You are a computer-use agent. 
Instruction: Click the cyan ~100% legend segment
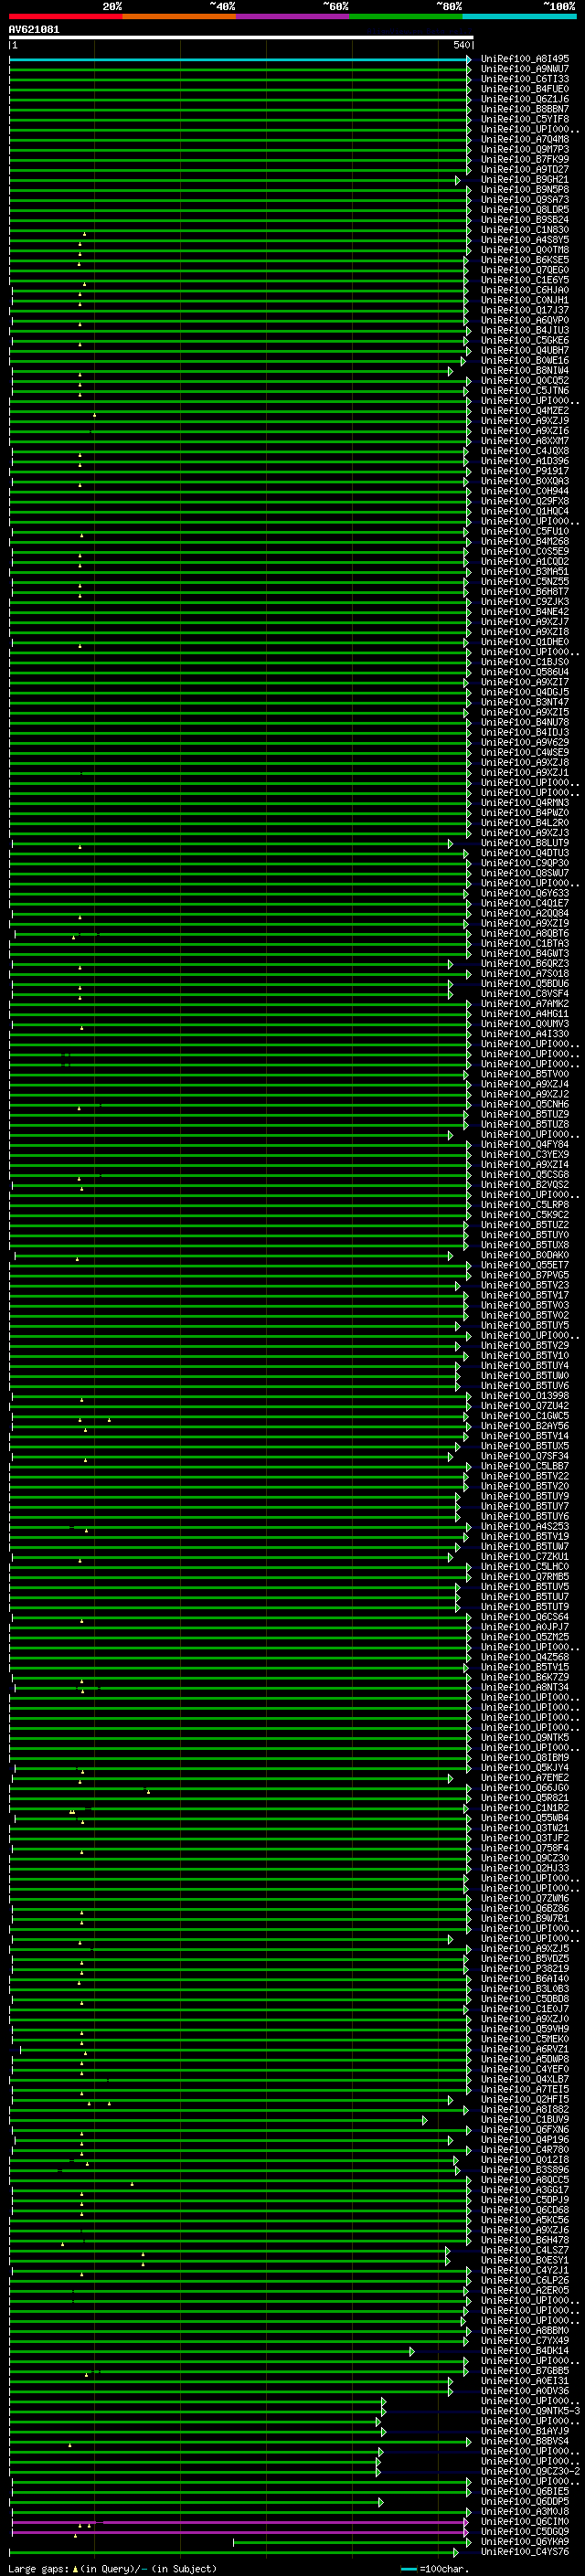519,16
